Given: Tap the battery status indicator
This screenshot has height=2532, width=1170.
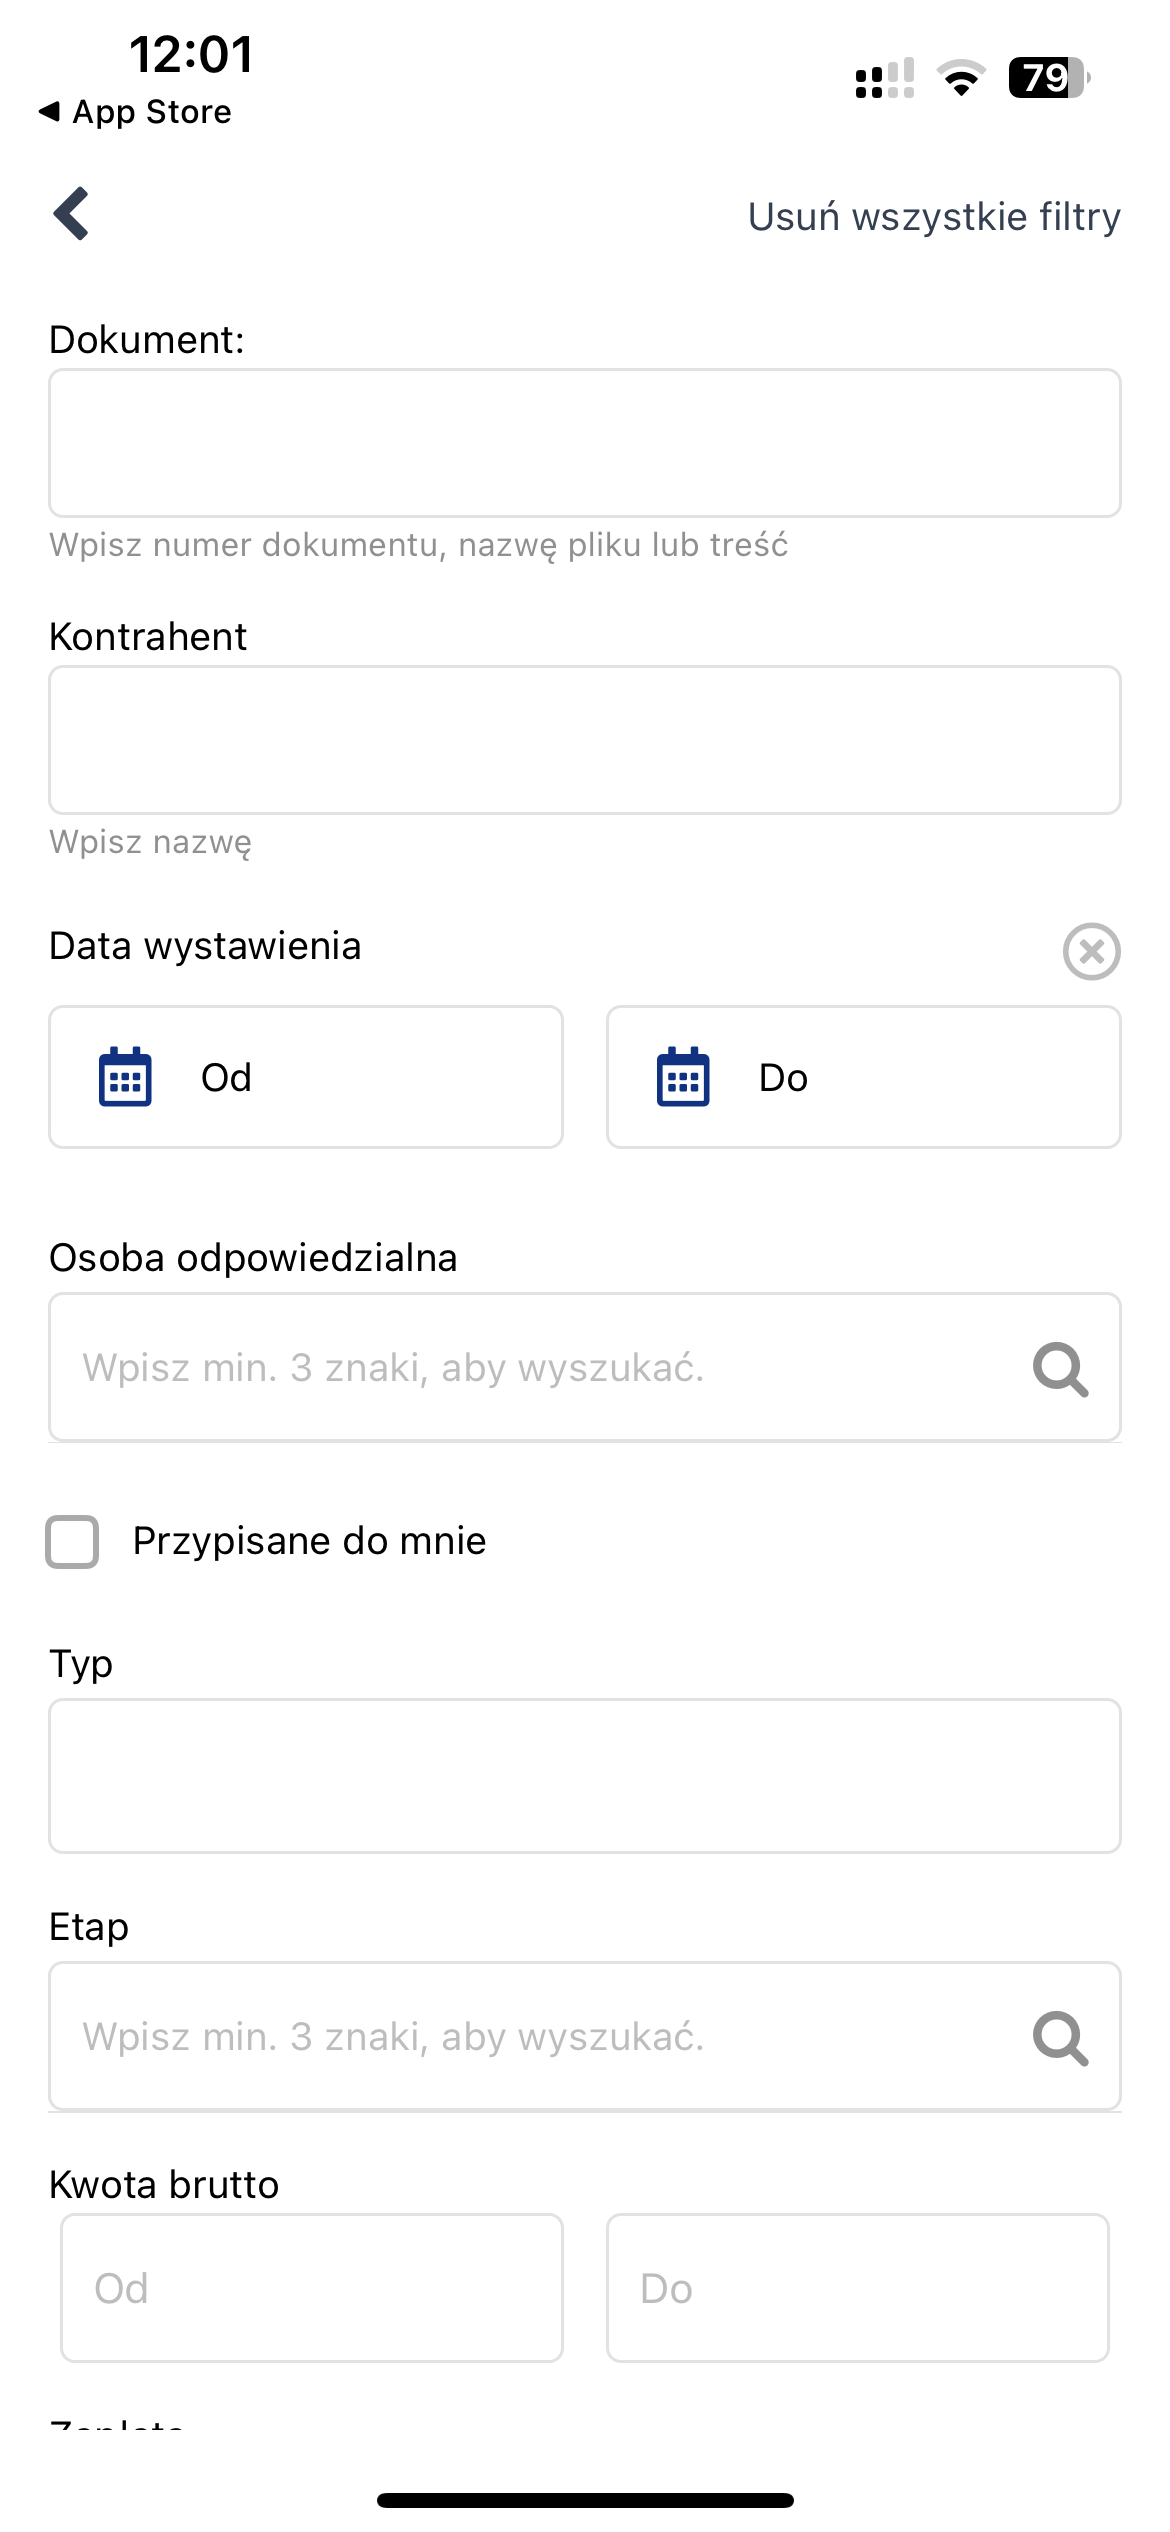Looking at the screenshot, I should pyautogui.click(x=1049, y=77).
